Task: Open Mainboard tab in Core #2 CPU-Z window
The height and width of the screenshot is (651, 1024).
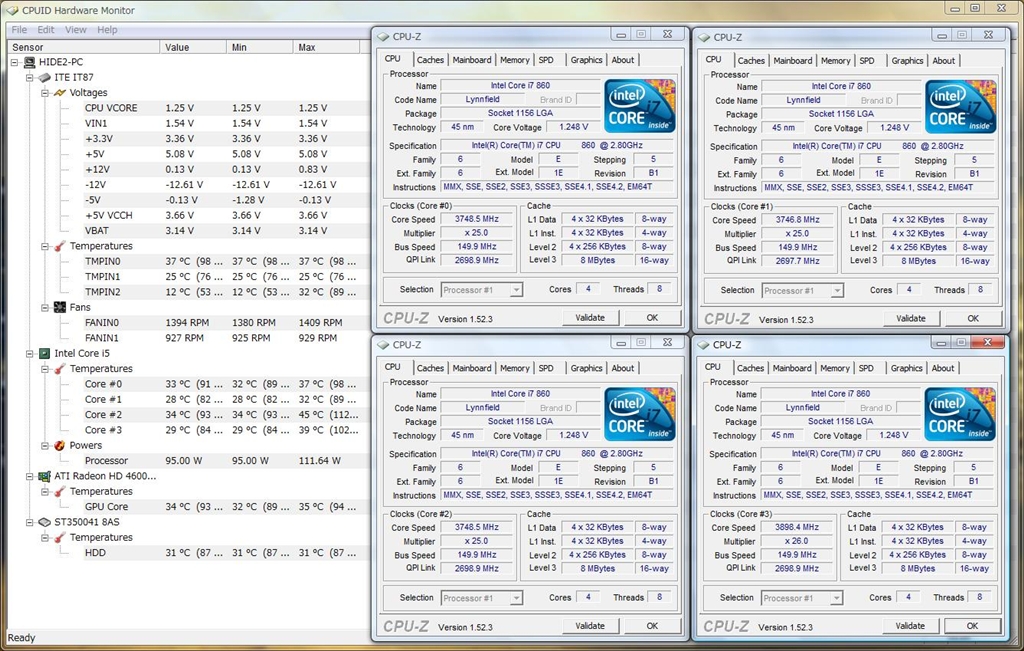Action: click(471, 368)
